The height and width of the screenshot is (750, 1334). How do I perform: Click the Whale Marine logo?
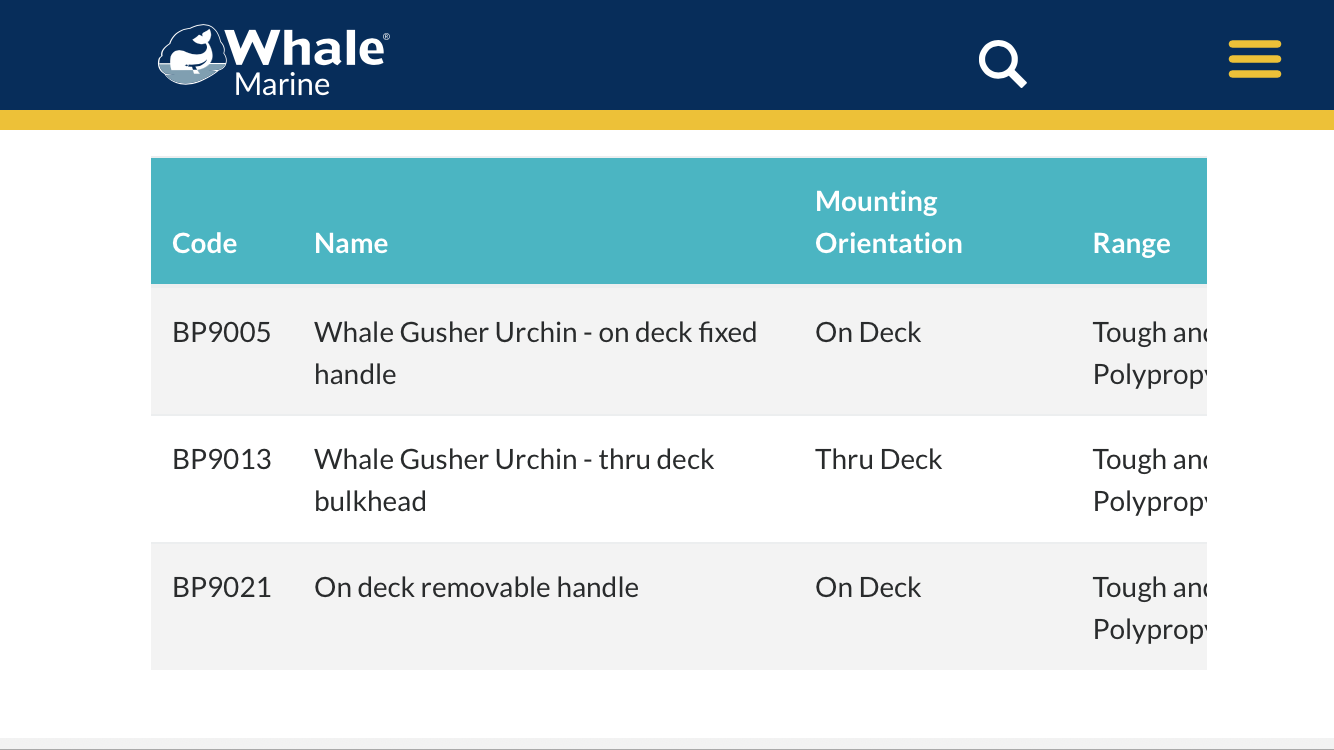coord(274,60)
